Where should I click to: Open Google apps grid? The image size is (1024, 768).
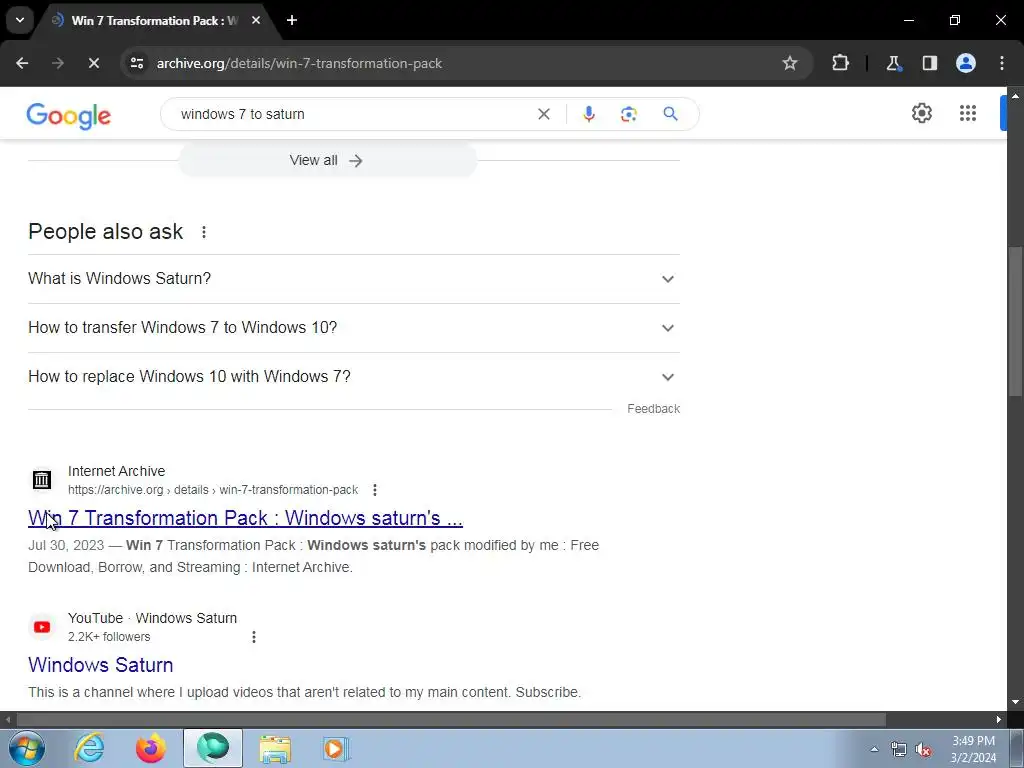pyautogui.click(x=968, y=113)
